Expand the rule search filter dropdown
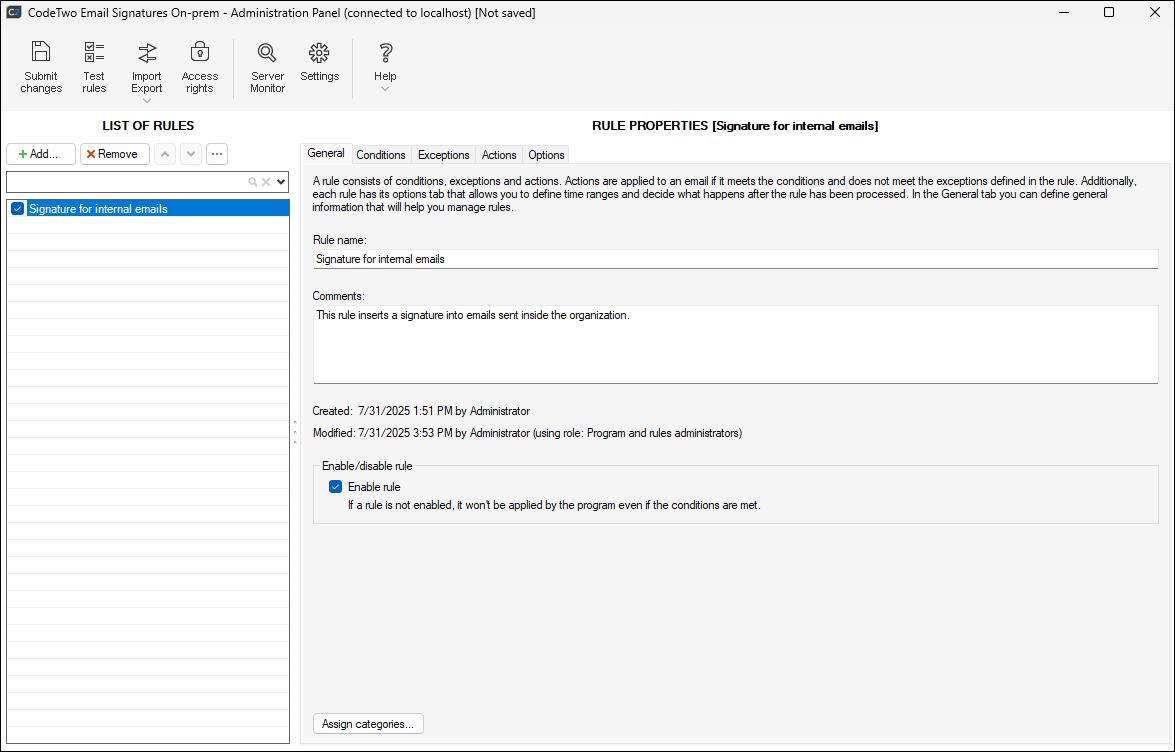Image resolution: width=1175 pixels, height=752 pixels. pos(281,182)
